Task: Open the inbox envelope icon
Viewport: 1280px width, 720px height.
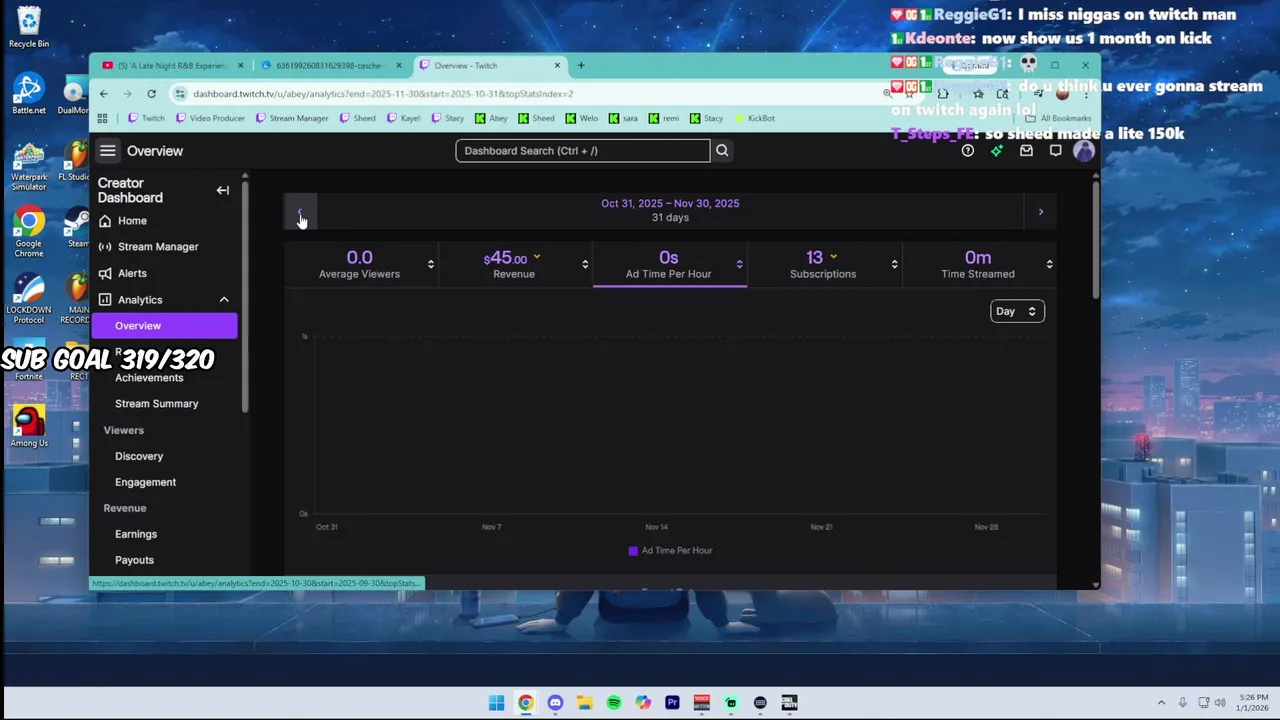Action: click(1026, 151)
